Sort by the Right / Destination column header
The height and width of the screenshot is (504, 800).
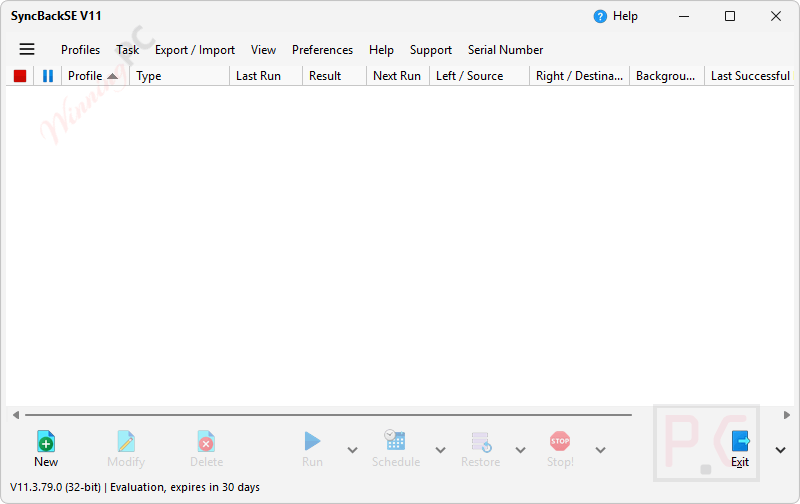click(x=579, y=76)
